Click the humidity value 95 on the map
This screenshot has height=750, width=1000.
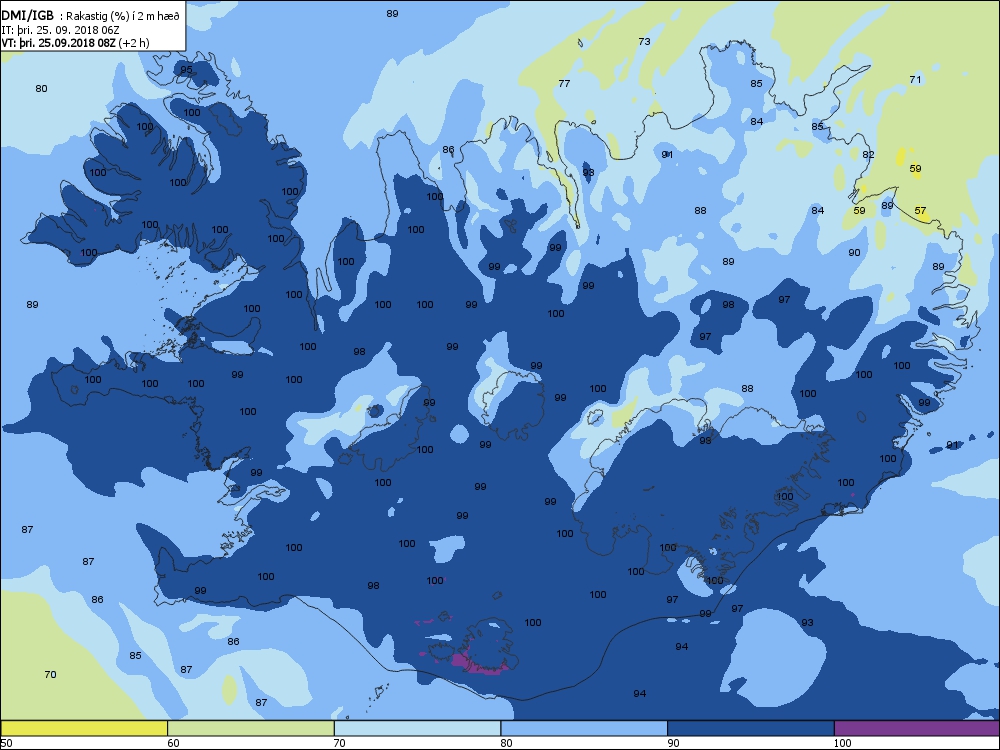click(x=186, y=70)
